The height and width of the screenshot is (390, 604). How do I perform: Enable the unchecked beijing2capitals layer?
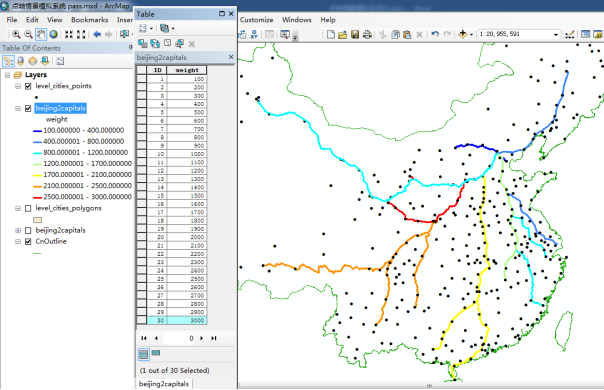pos(28,231)
